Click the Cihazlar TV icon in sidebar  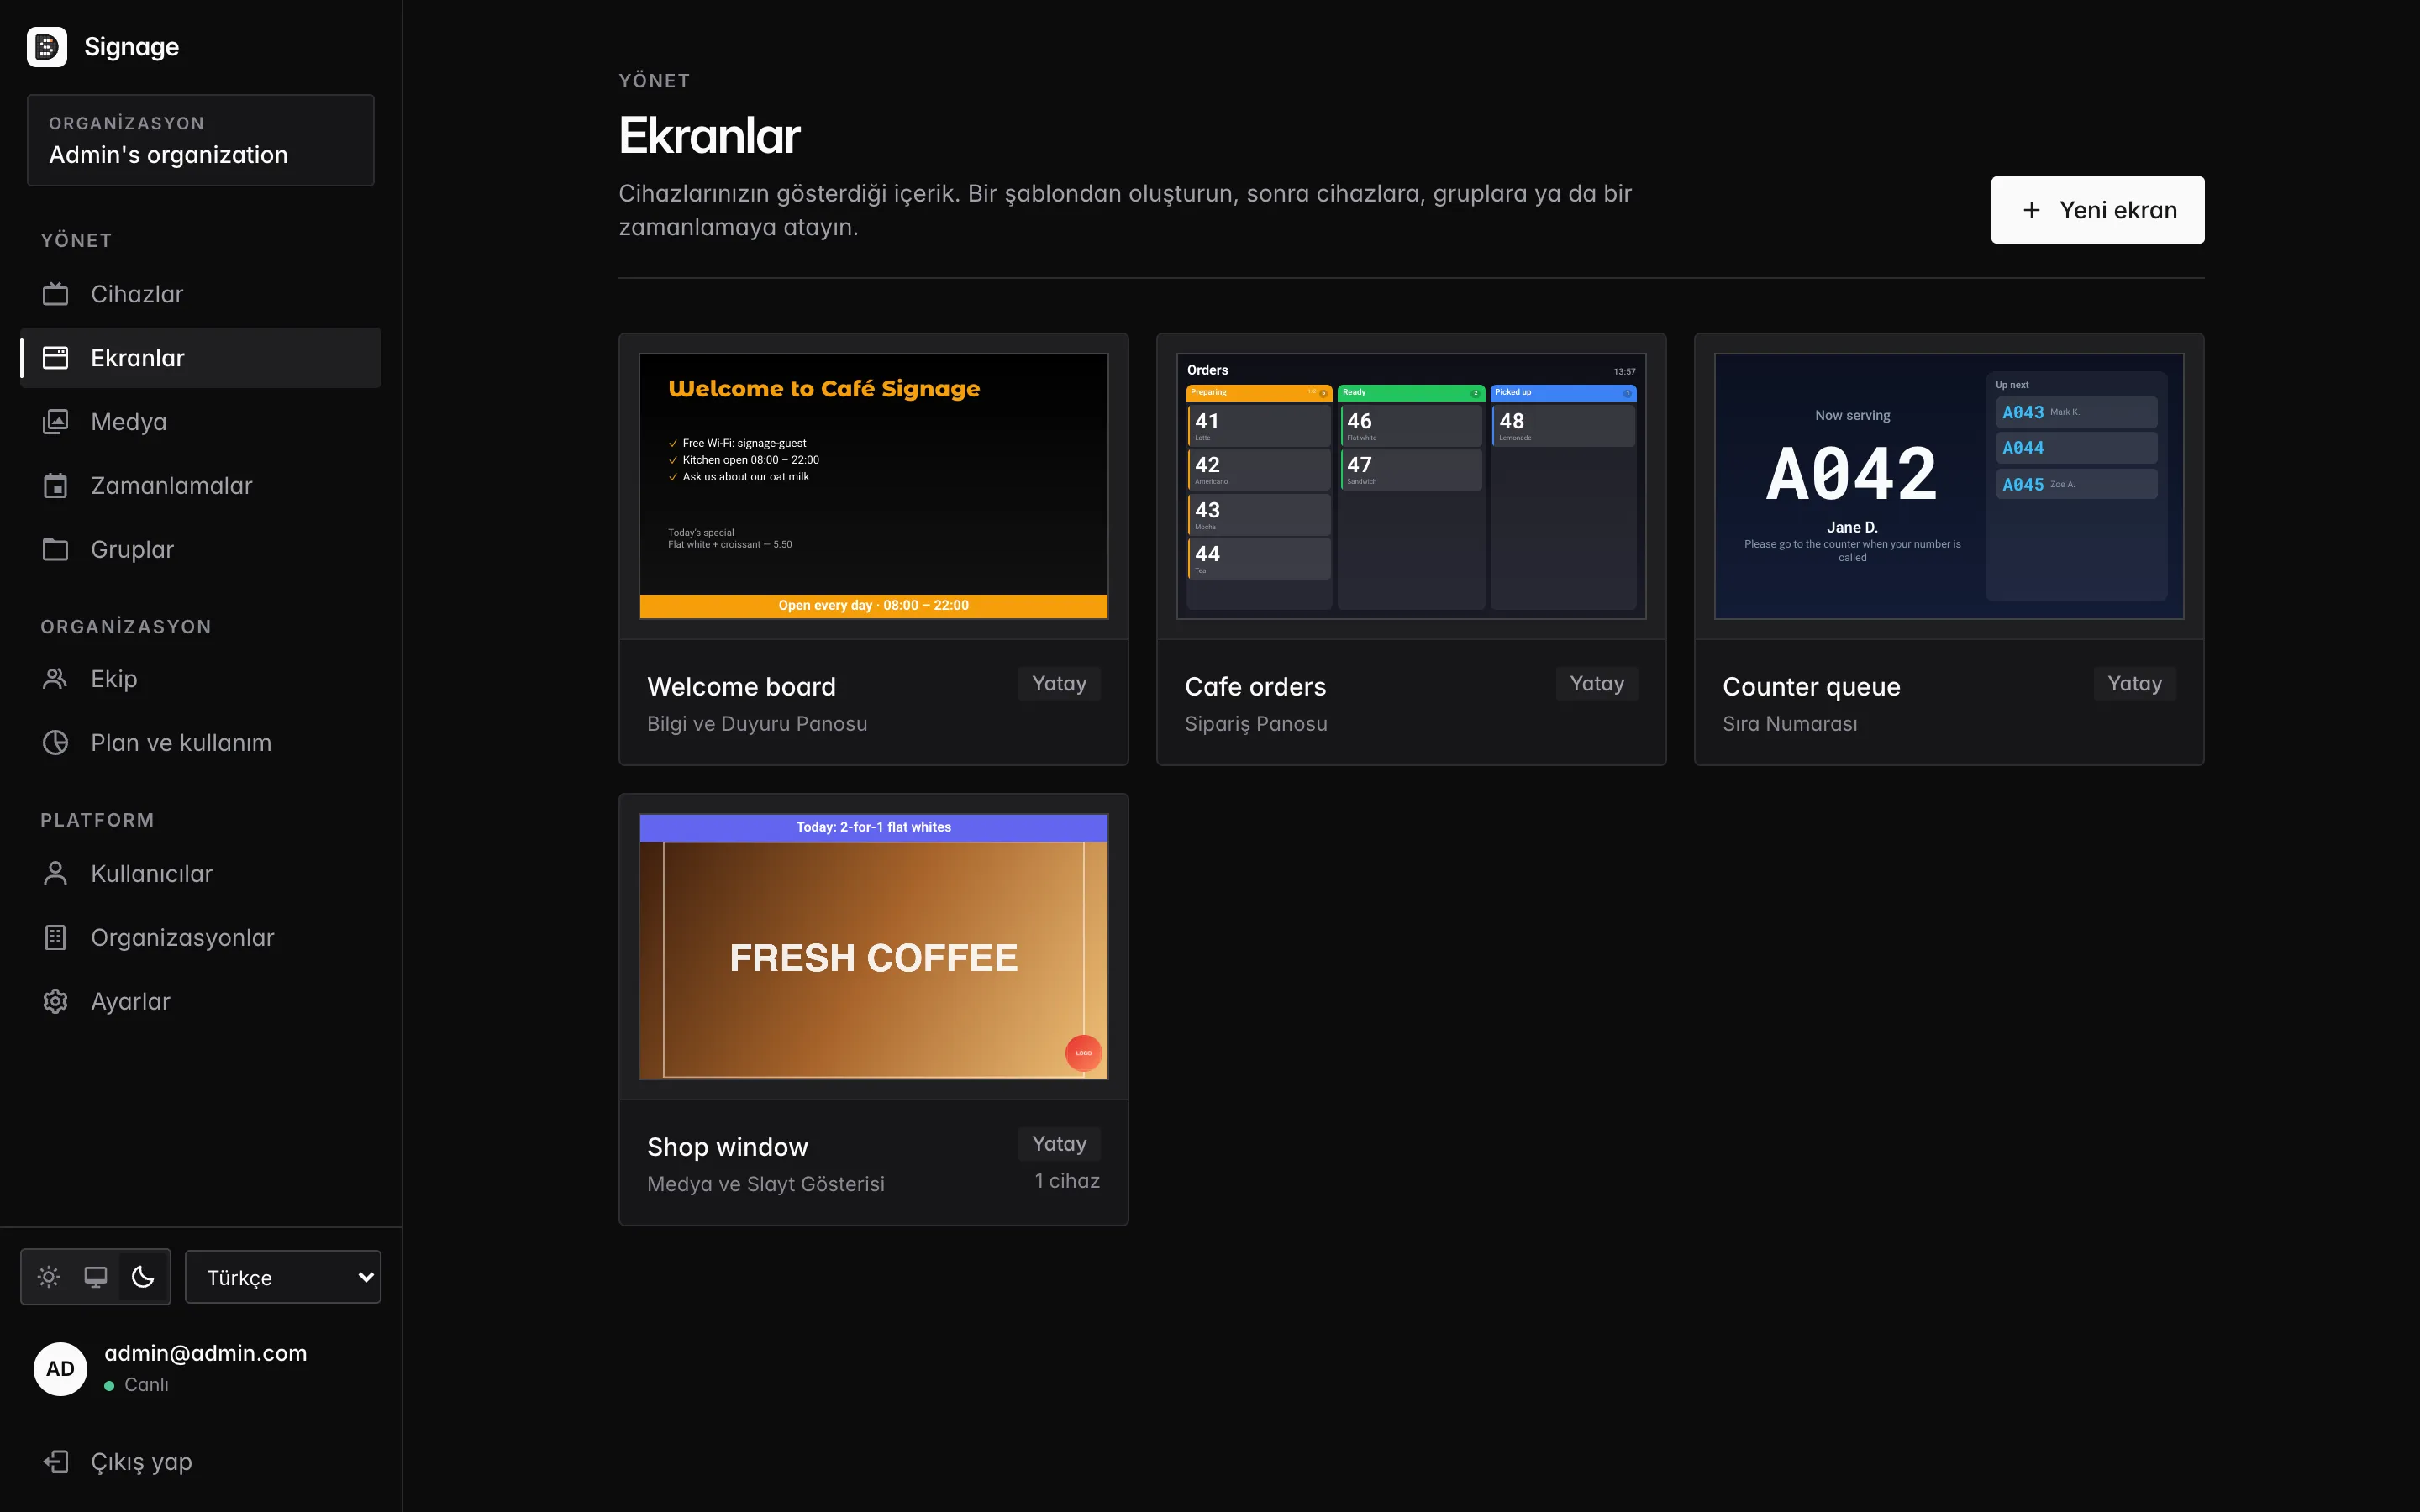pyautogui.click(x=56, y=294)
